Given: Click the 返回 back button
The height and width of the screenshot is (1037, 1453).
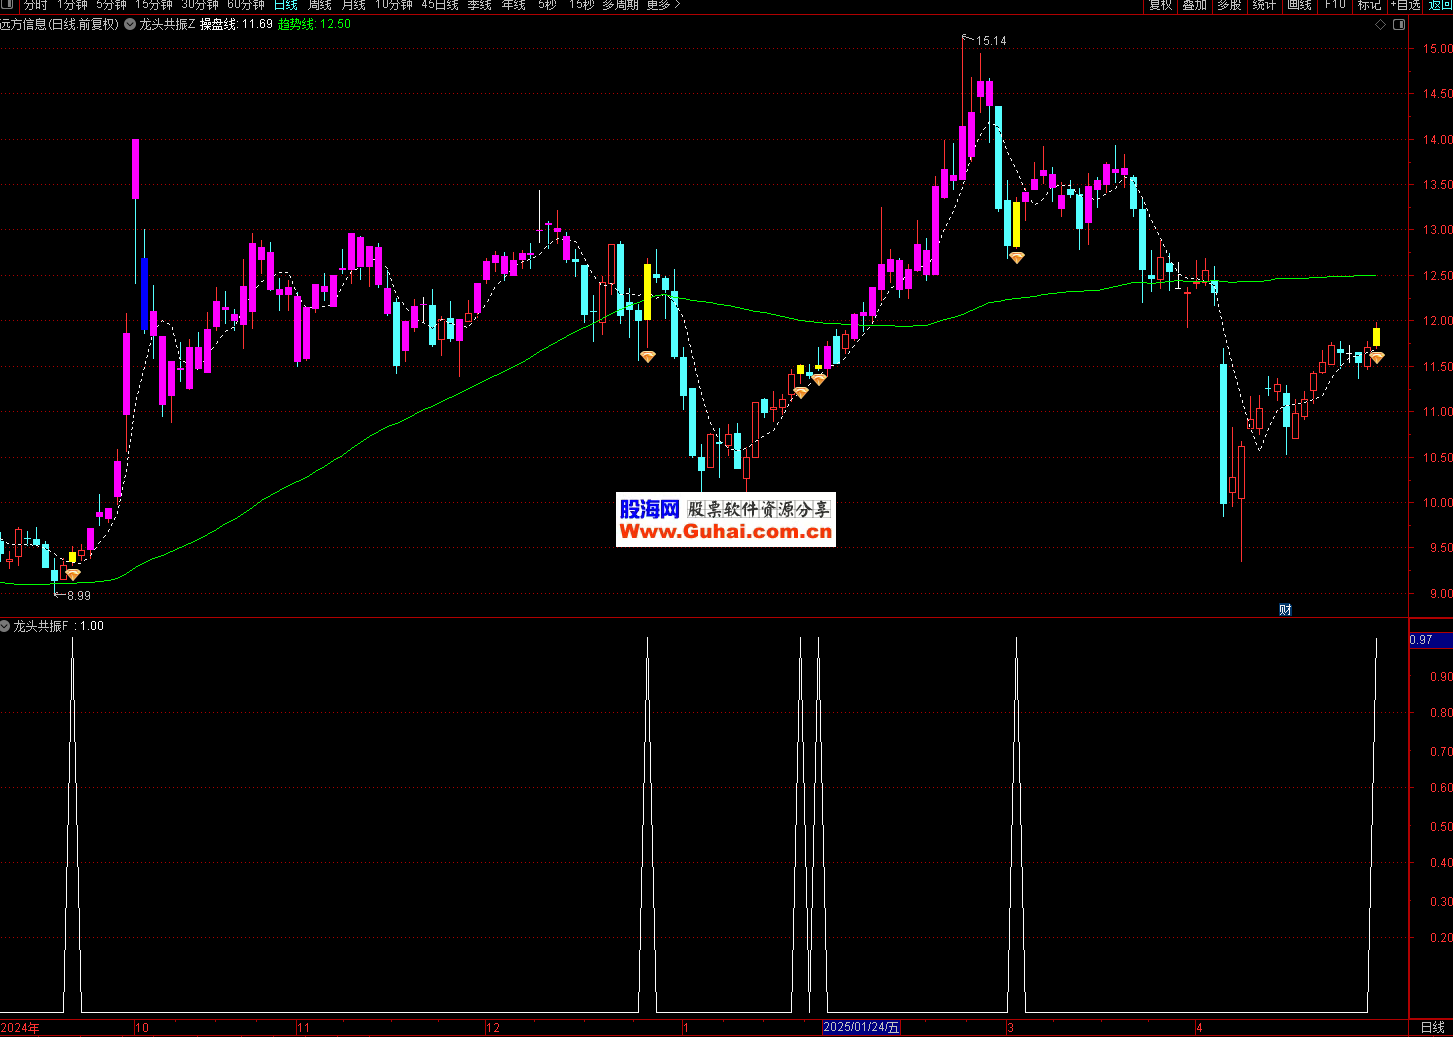Looking at the screenshot, I should click(x=1440, y=5).
